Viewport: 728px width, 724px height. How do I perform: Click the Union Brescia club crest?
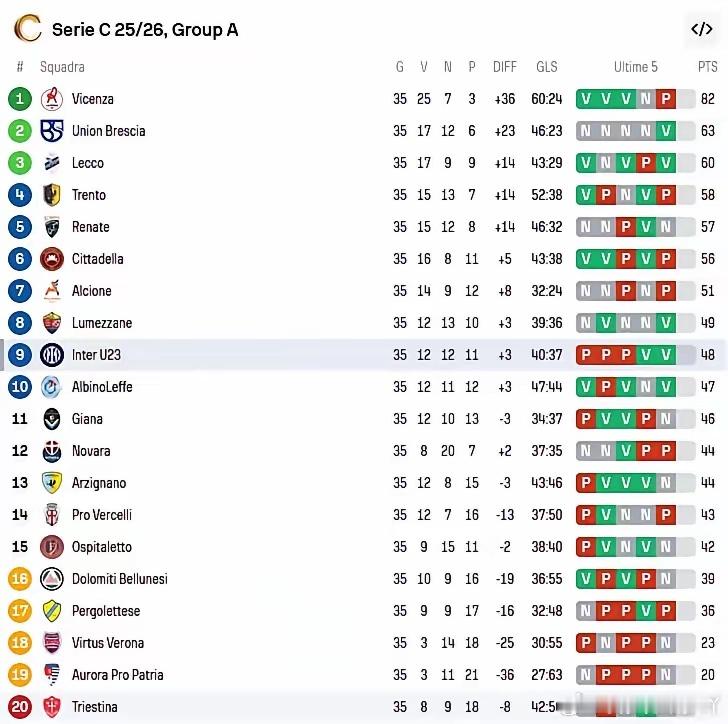[52, 131]
